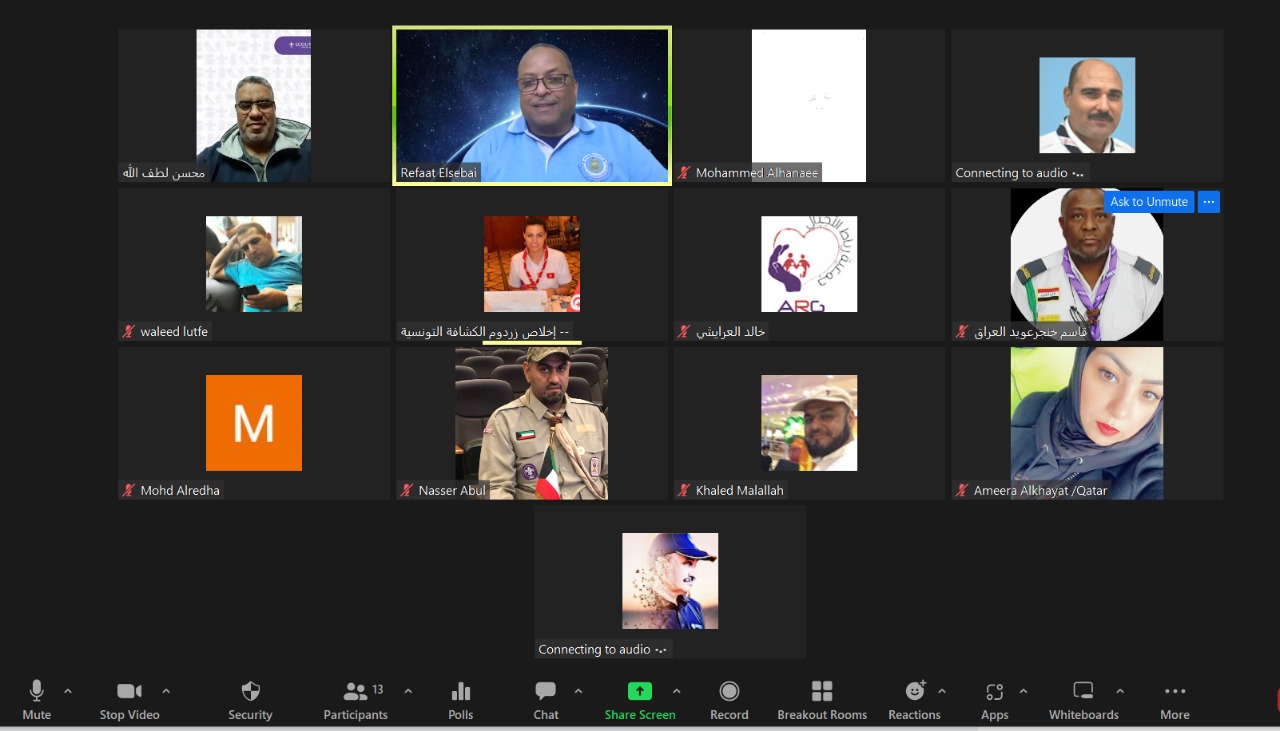Screen dimensions: 1280x731
Task: Open the Polls bar chart icon
Action: [x=461, y=692]
